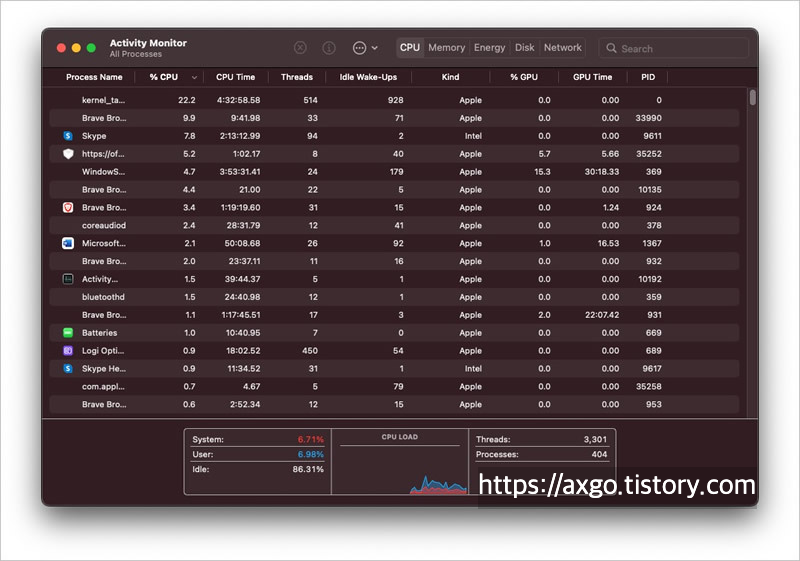
Task: Select the com.appl... process row
Action: 394,386
